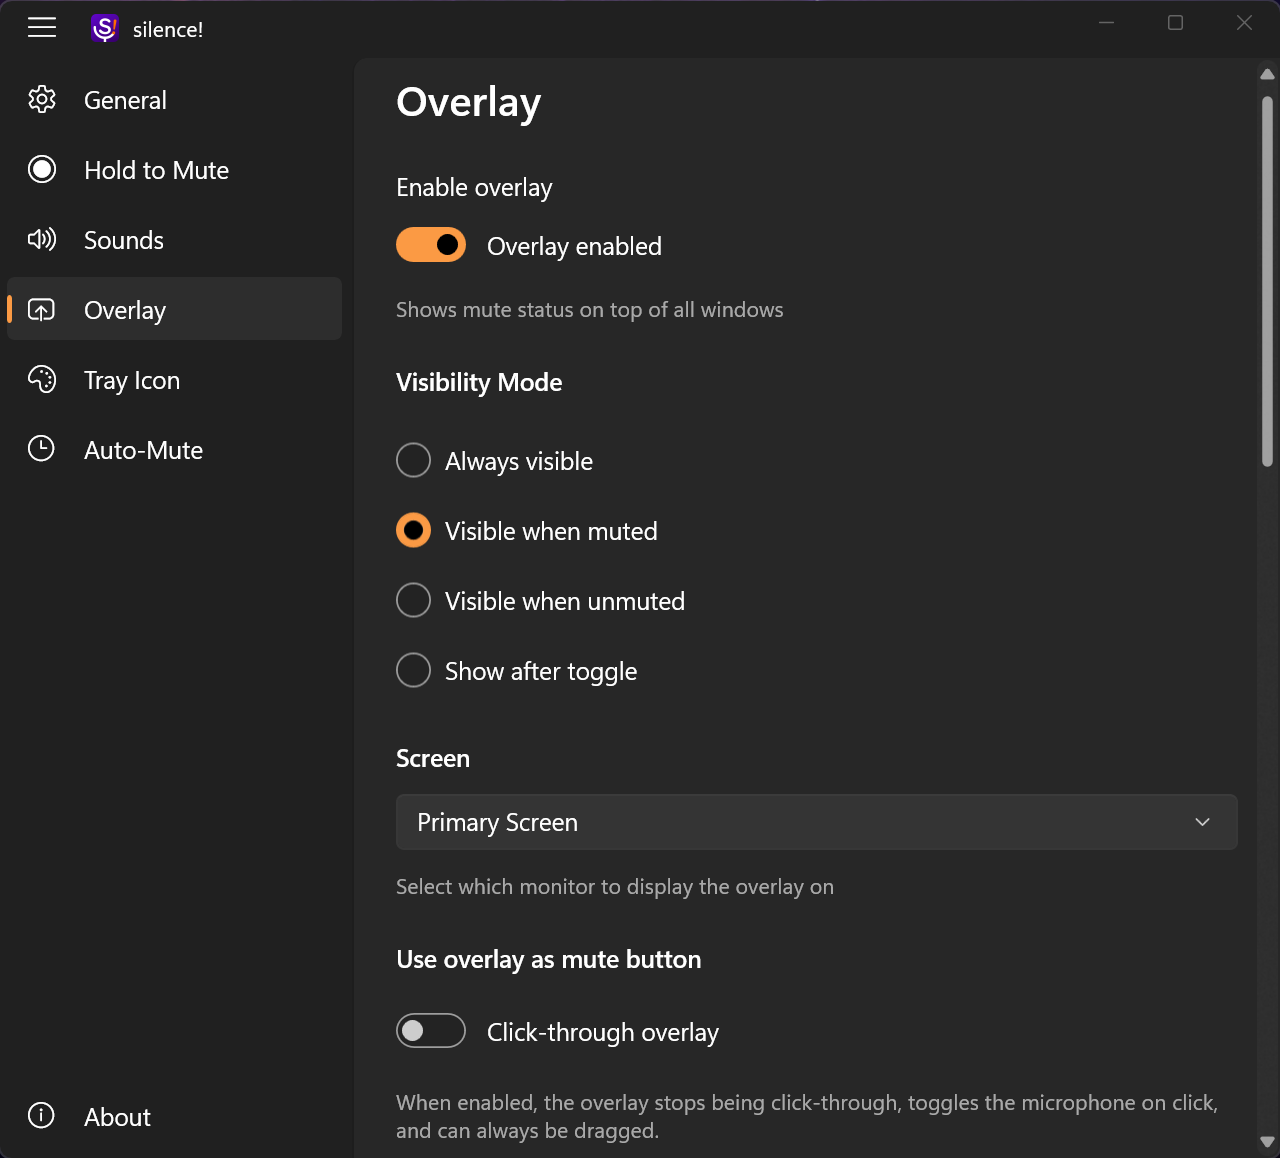Select the Always visible radio option

(414, 461)
